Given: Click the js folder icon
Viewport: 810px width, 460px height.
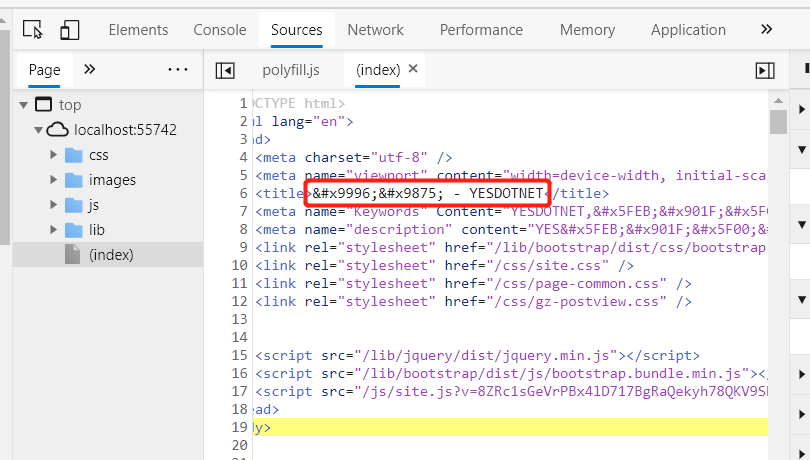Looking at the screenshot, I should pyautogui.click(x=73, y=205).
